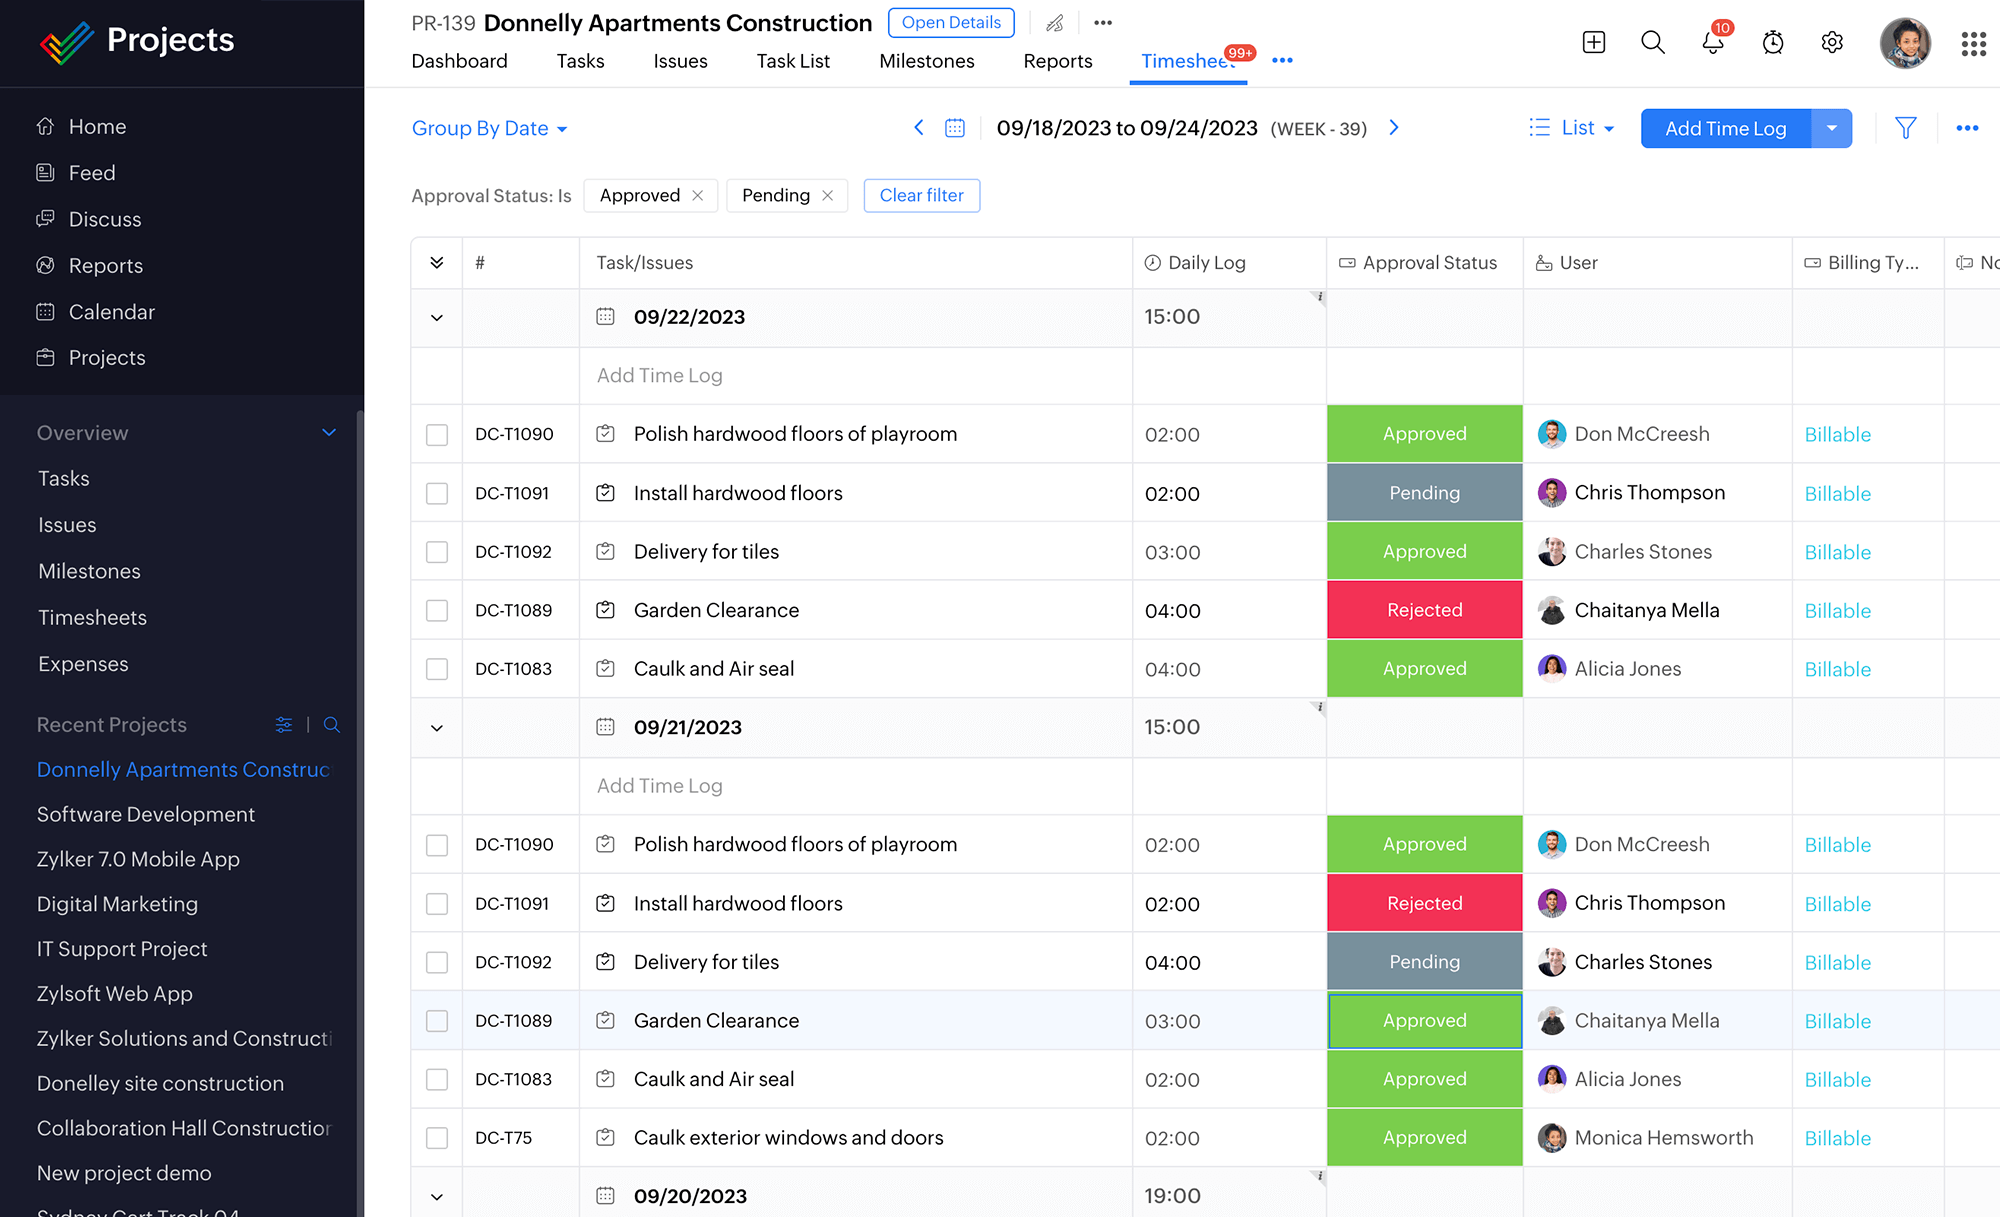Image resolution: width=2000 pixels, height=1217 pixels.
Task: Clear the Approved approval status filter
Action: [x=699, y=196]
